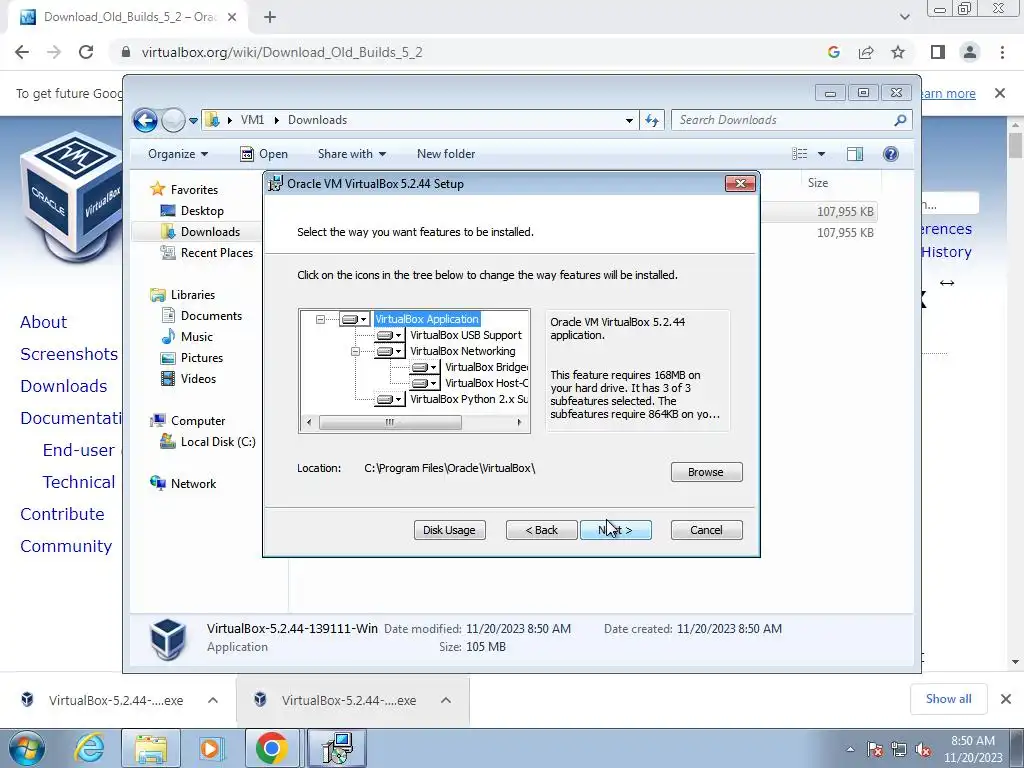Open the view options dropdown arrow
The height and width of the screenshot is (768, 1024).
pos(822,154)
